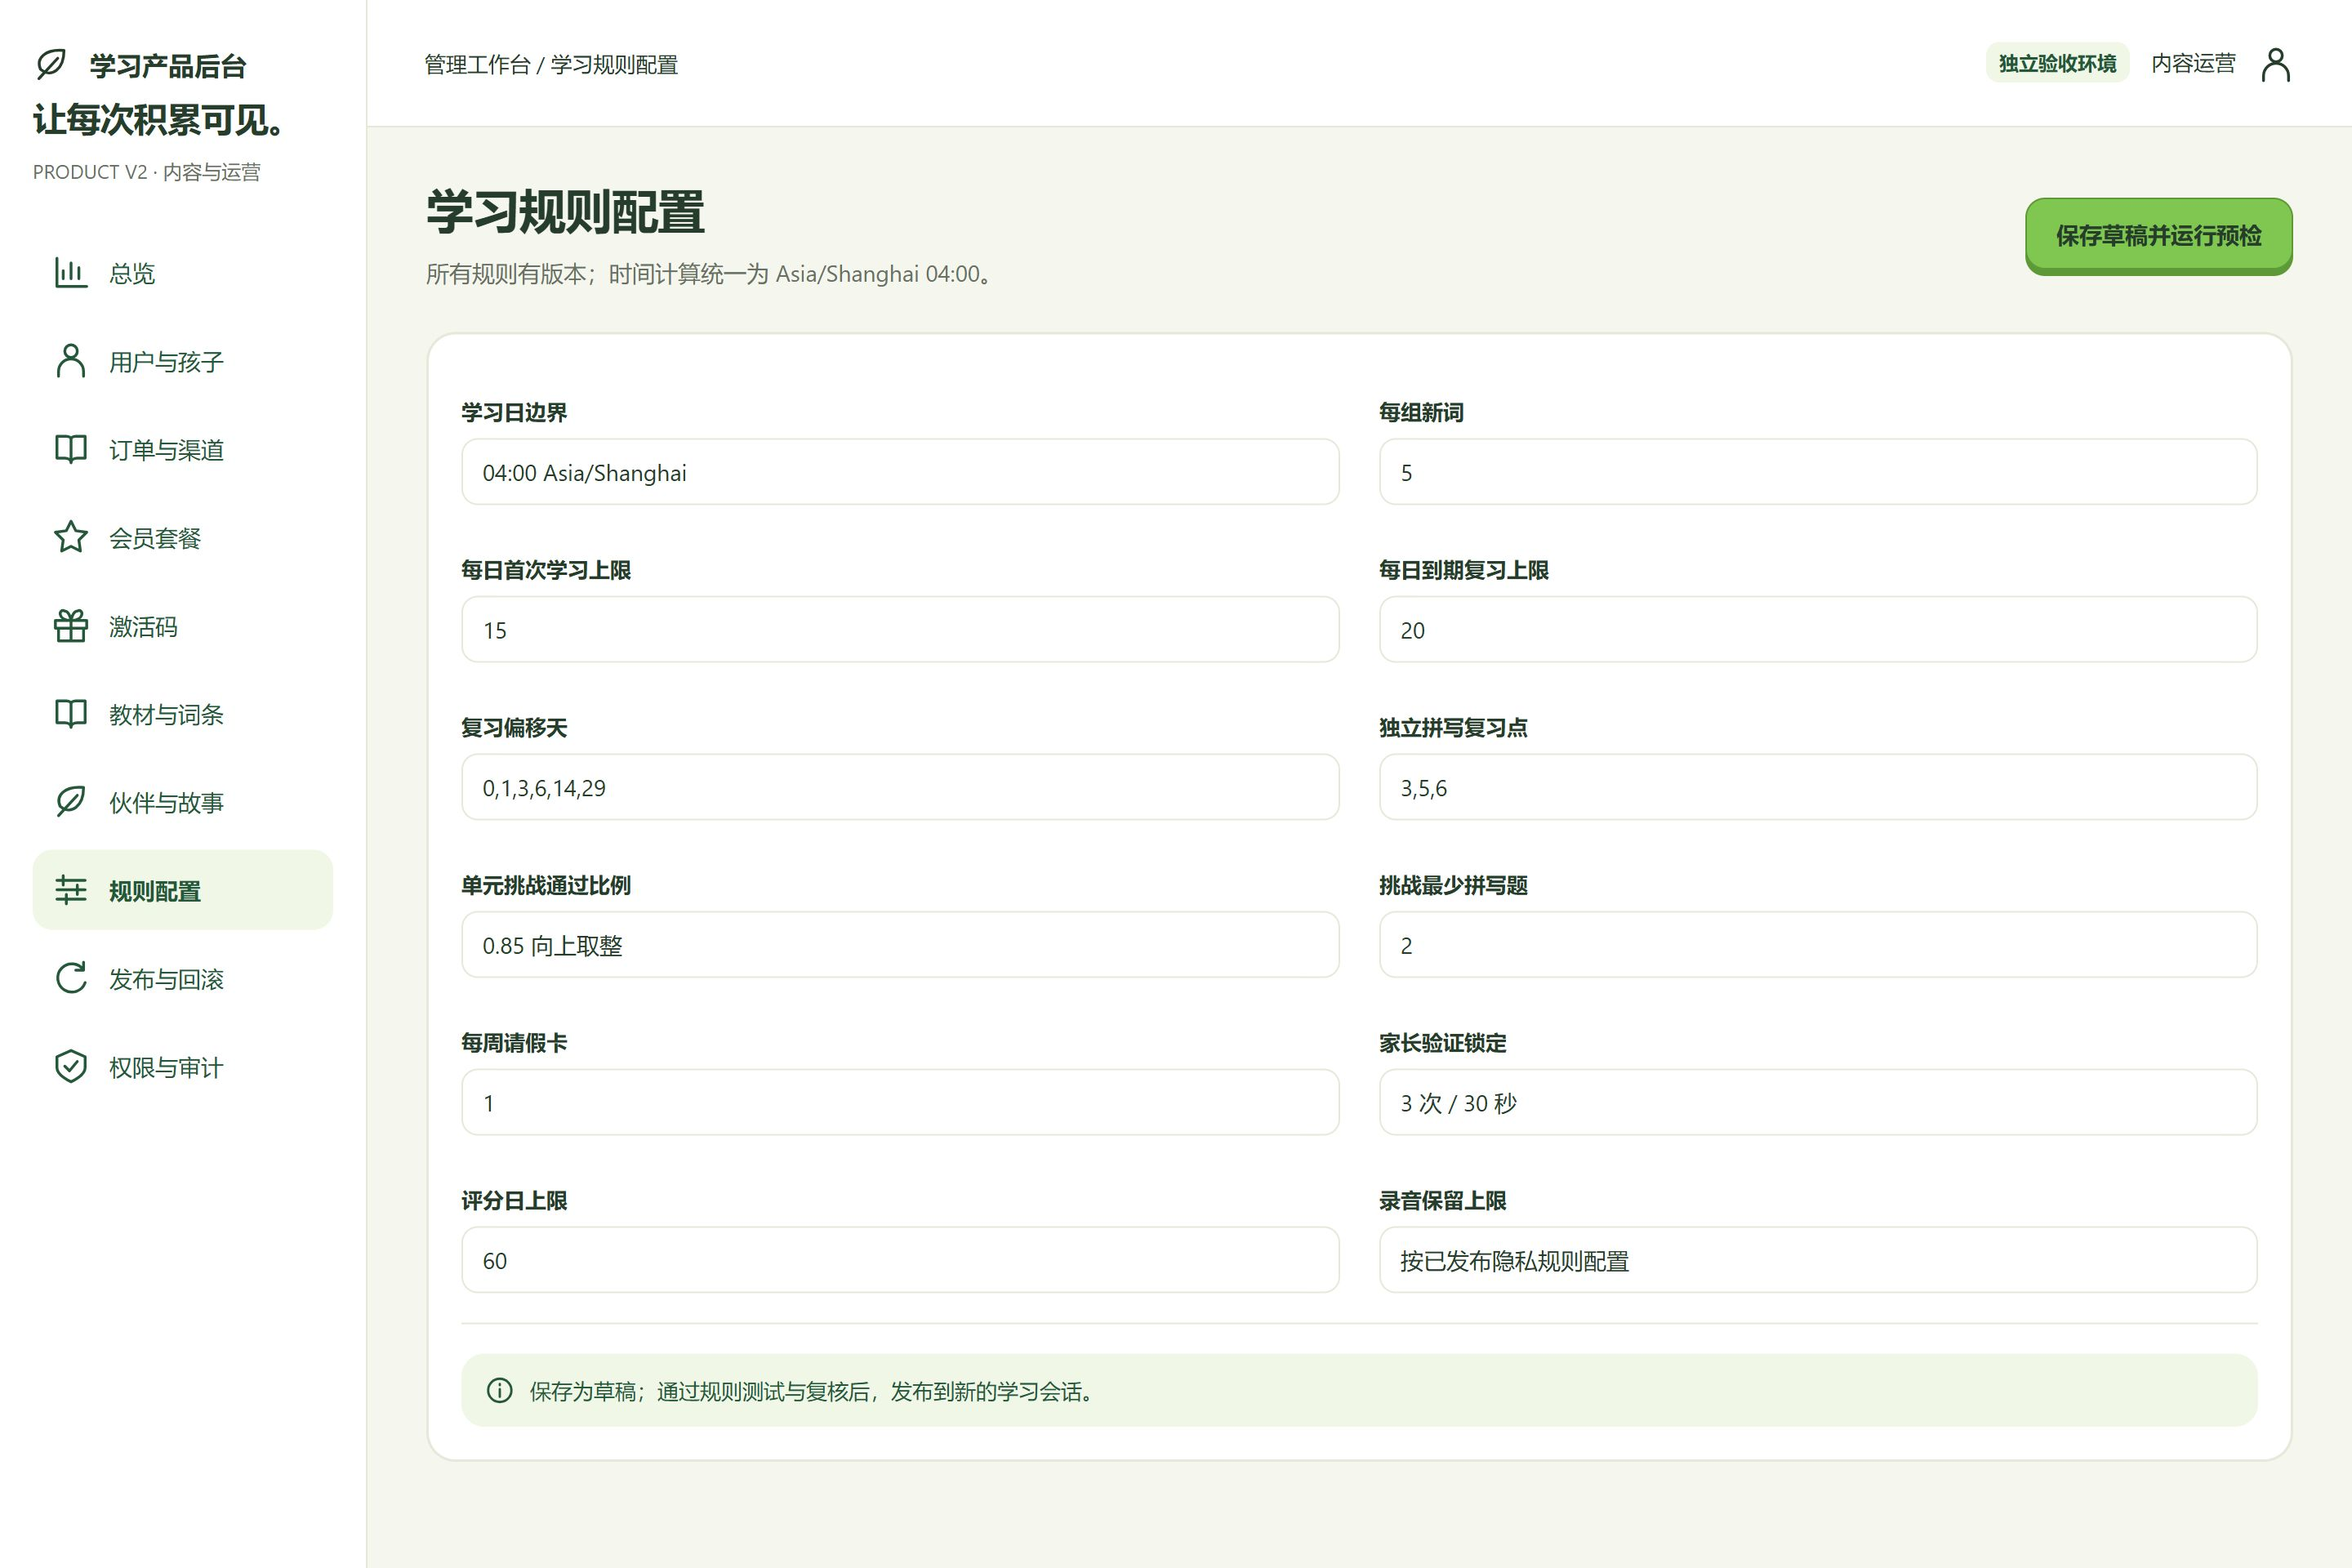Focus the 家长验证锁定 field
The width and height of the screenshot is (2352, 1568).
coord(1818,1103)
